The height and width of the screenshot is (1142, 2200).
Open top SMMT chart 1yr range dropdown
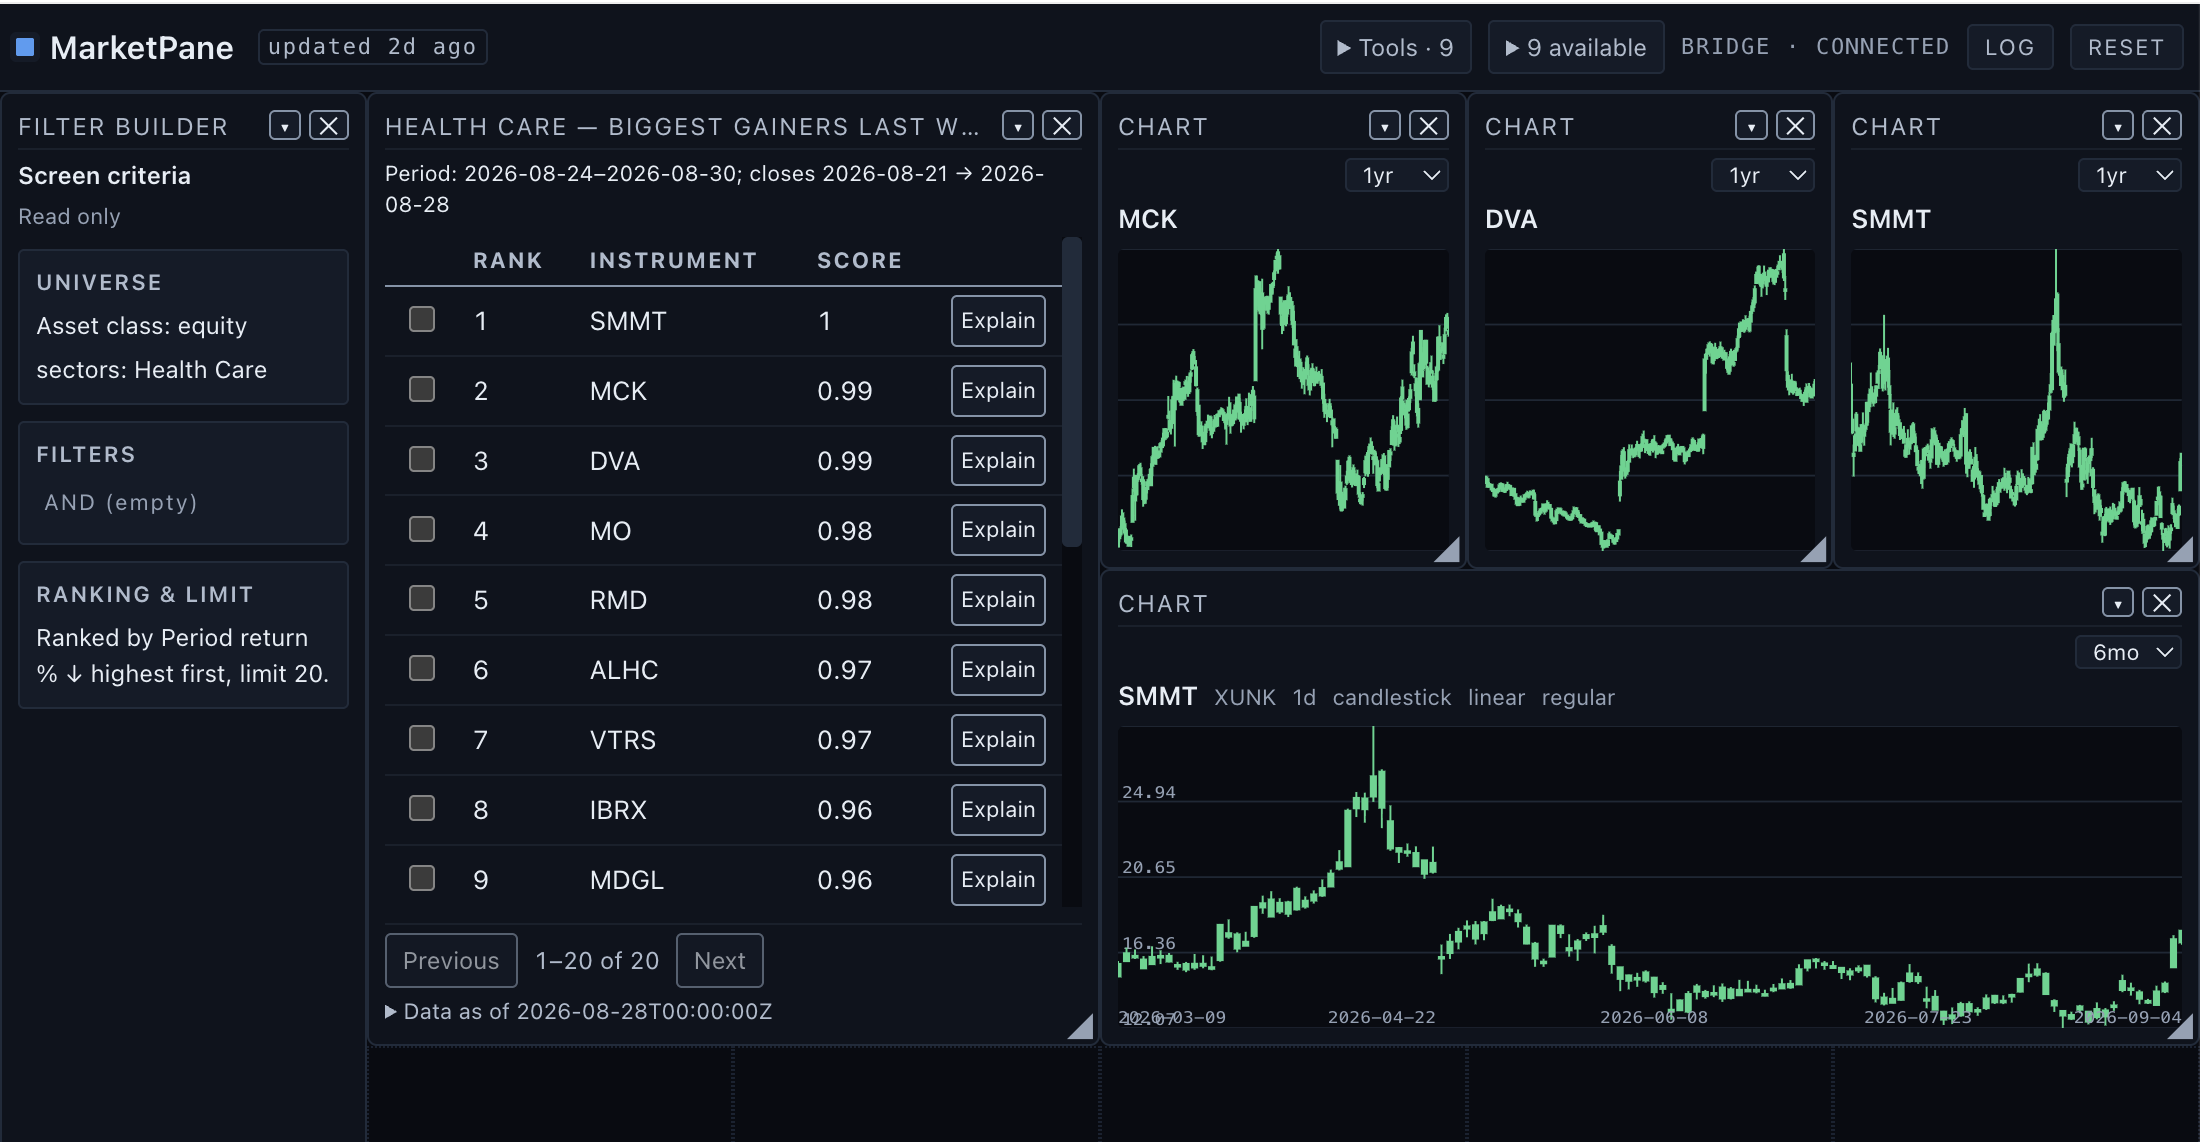point(2130,176)
